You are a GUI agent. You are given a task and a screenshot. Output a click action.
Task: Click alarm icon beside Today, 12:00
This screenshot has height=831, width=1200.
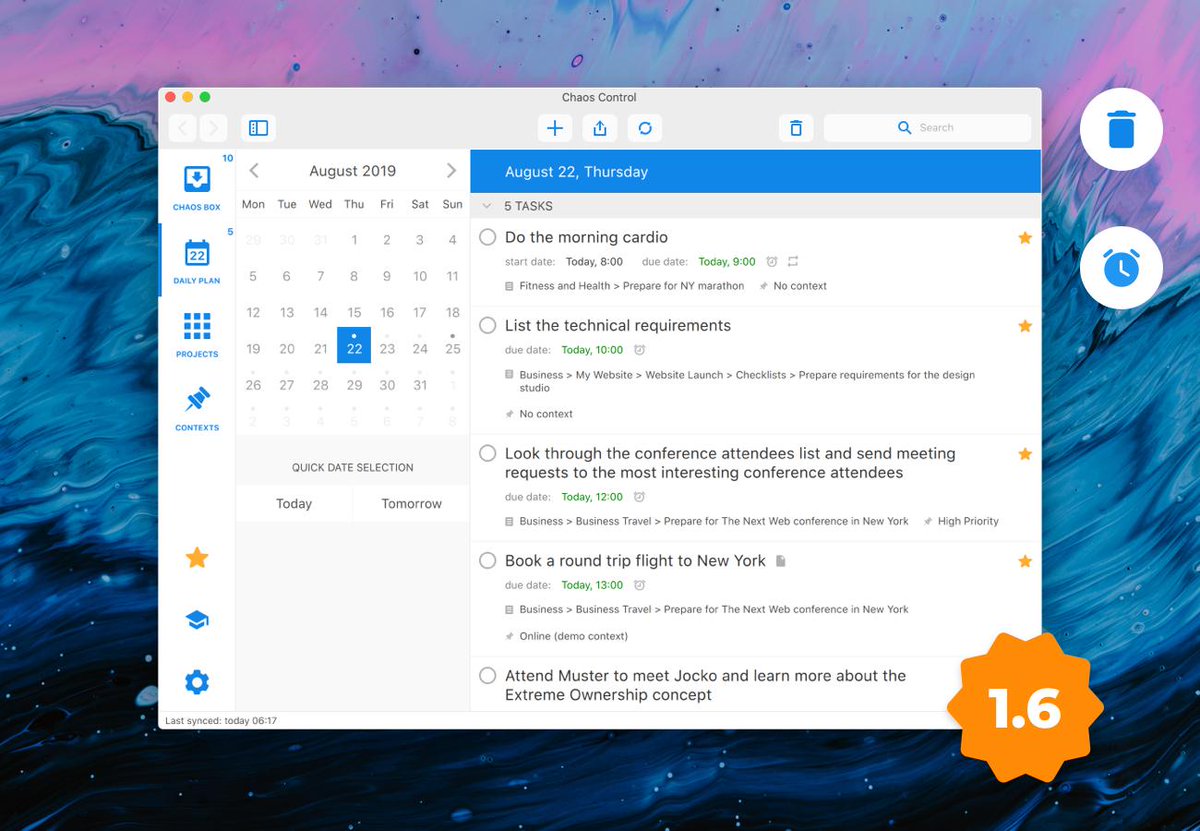[x=639, y=497]
